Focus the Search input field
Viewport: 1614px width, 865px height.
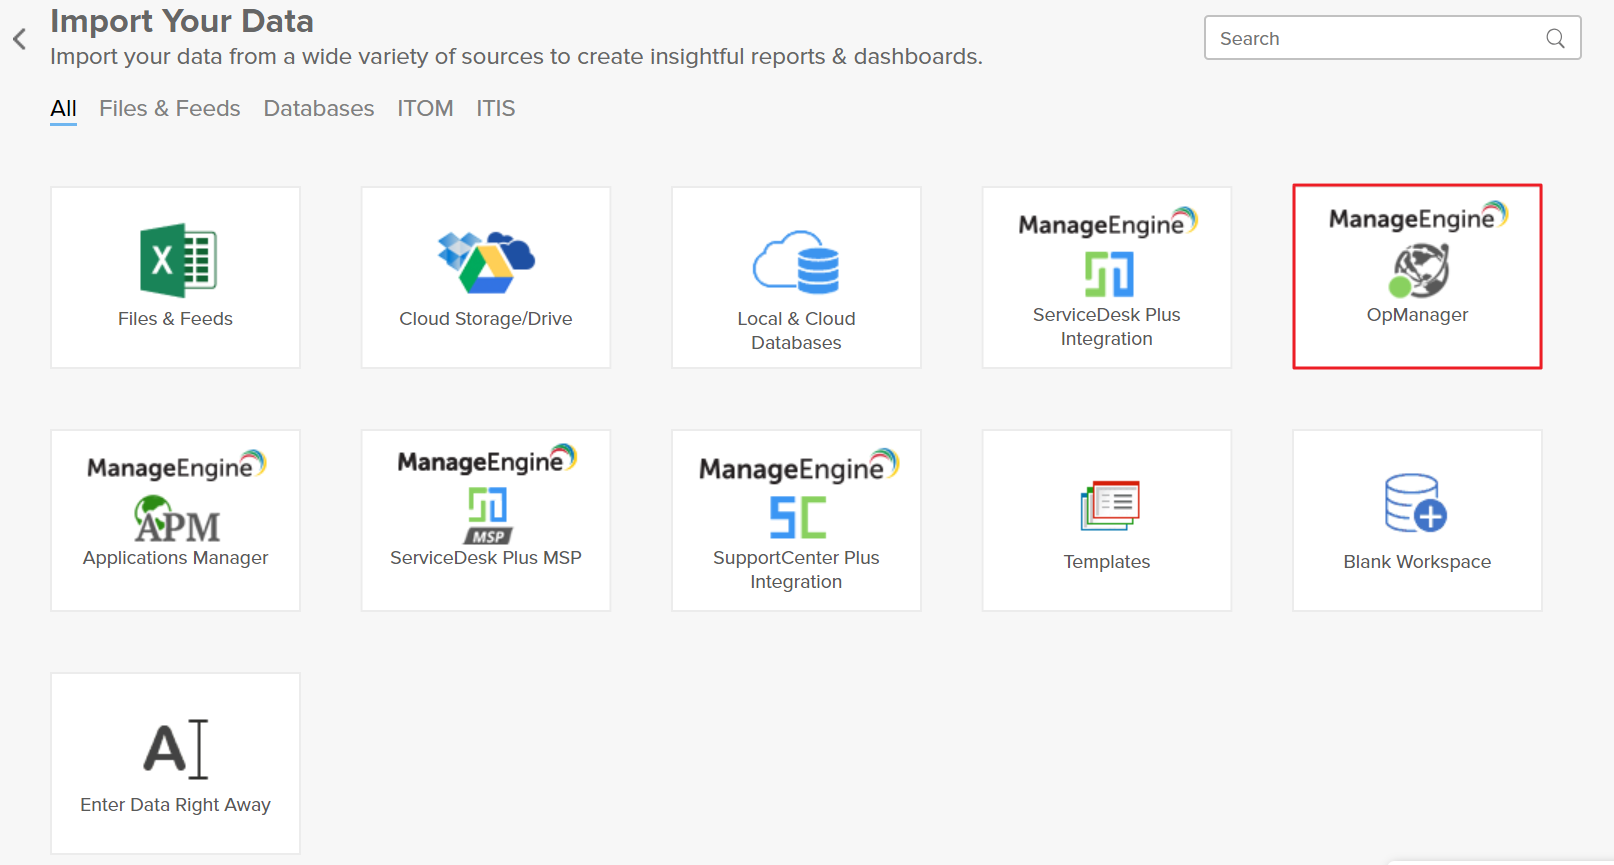(1392, 38)
